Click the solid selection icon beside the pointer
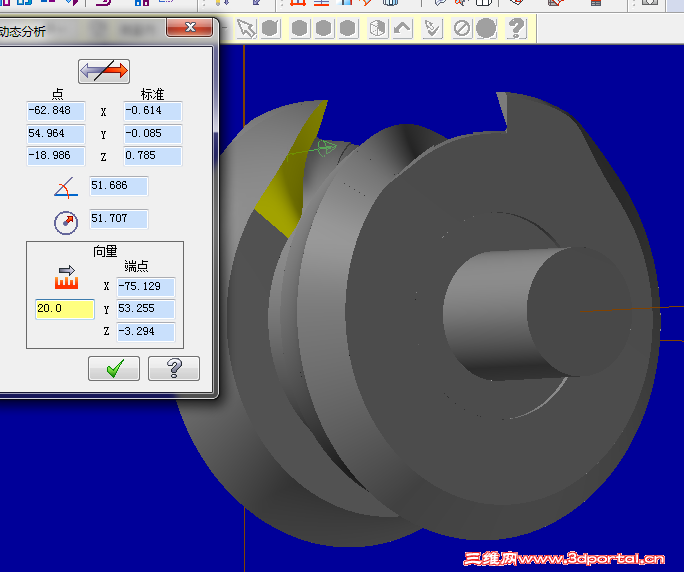The image size is (684, 572). click(270, 29)
